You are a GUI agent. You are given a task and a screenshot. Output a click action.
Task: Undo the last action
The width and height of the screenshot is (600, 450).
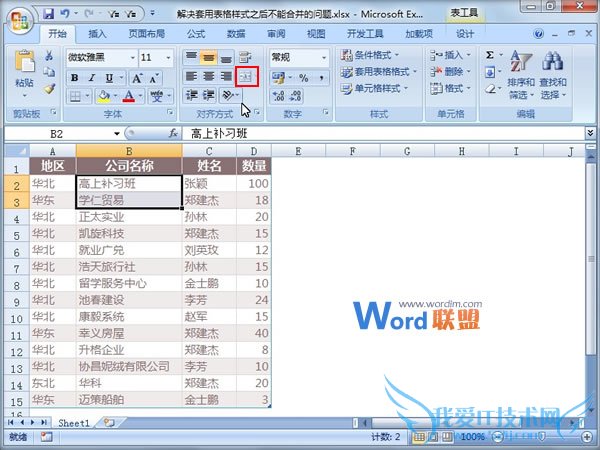(65, 14)
